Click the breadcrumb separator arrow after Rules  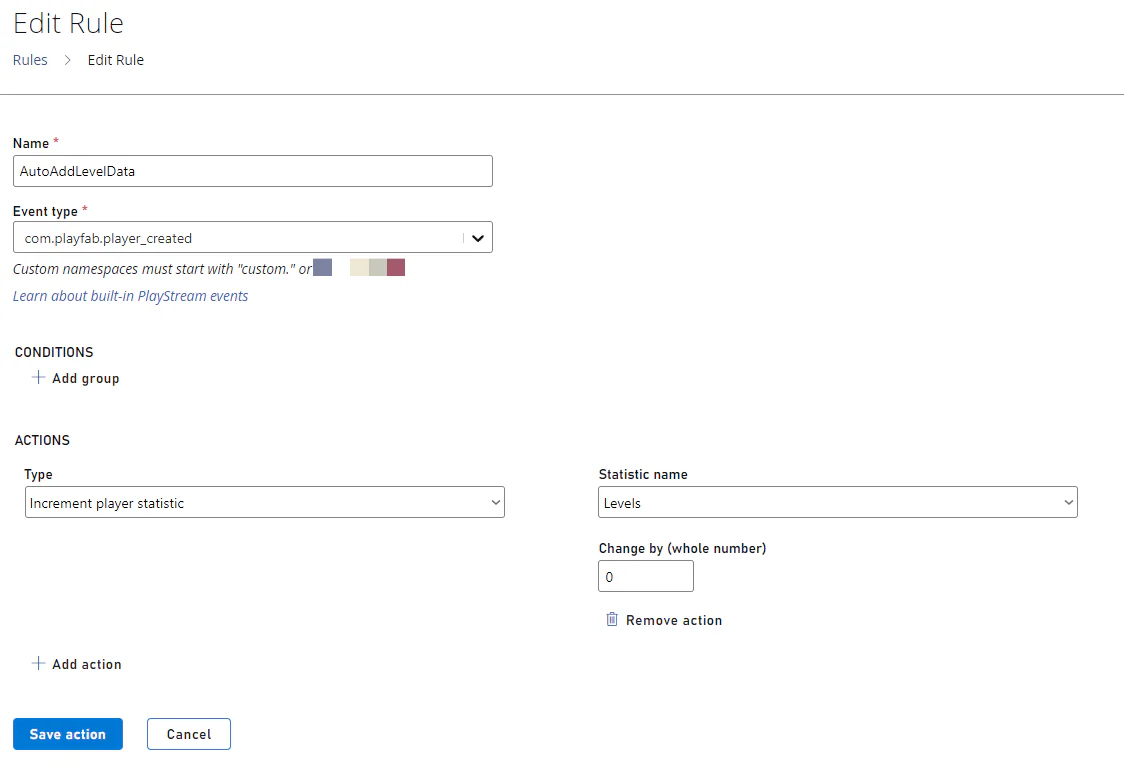pos(68,60)
